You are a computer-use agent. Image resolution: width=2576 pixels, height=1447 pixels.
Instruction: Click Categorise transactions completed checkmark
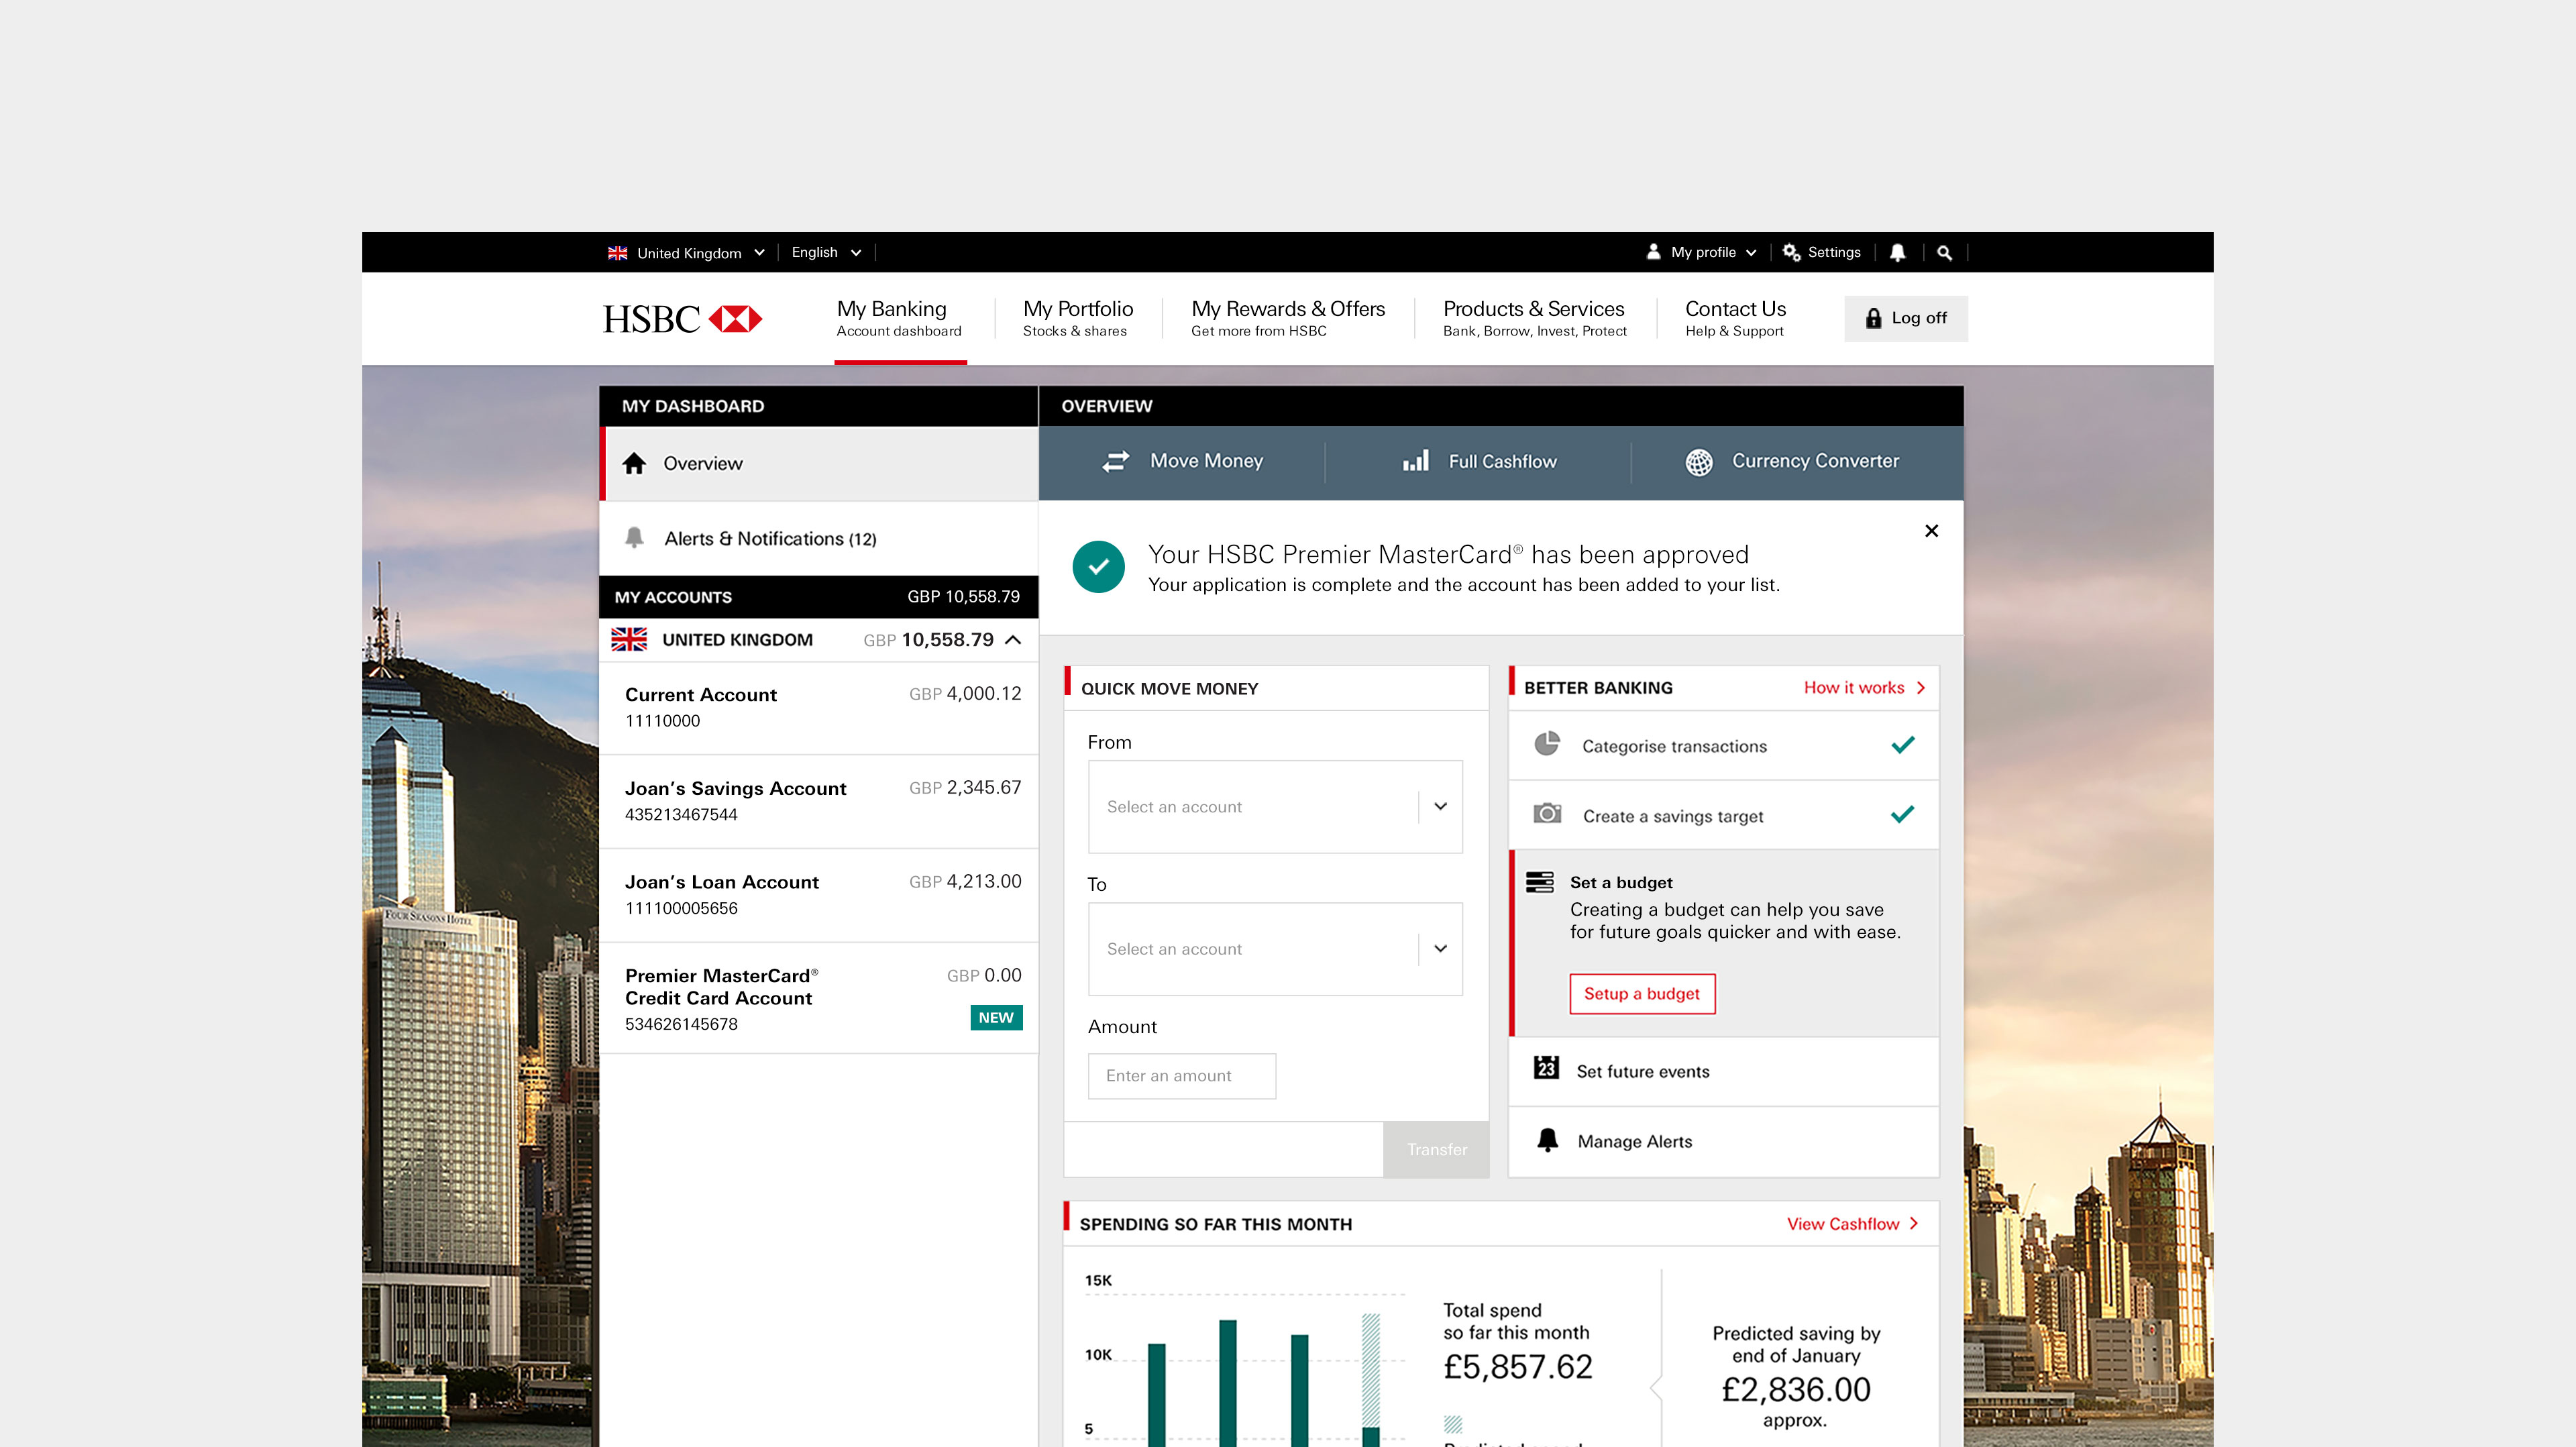[1902, 744]
